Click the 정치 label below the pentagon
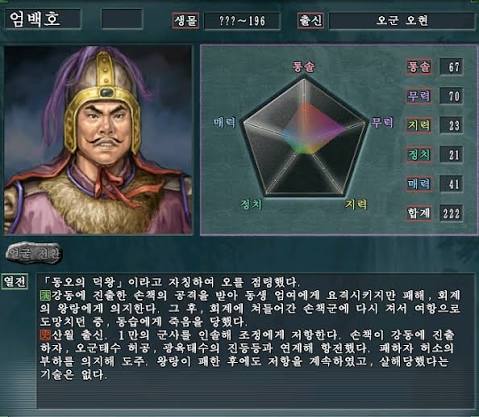The width and height of the screenshot is (479, 417). 252,204
